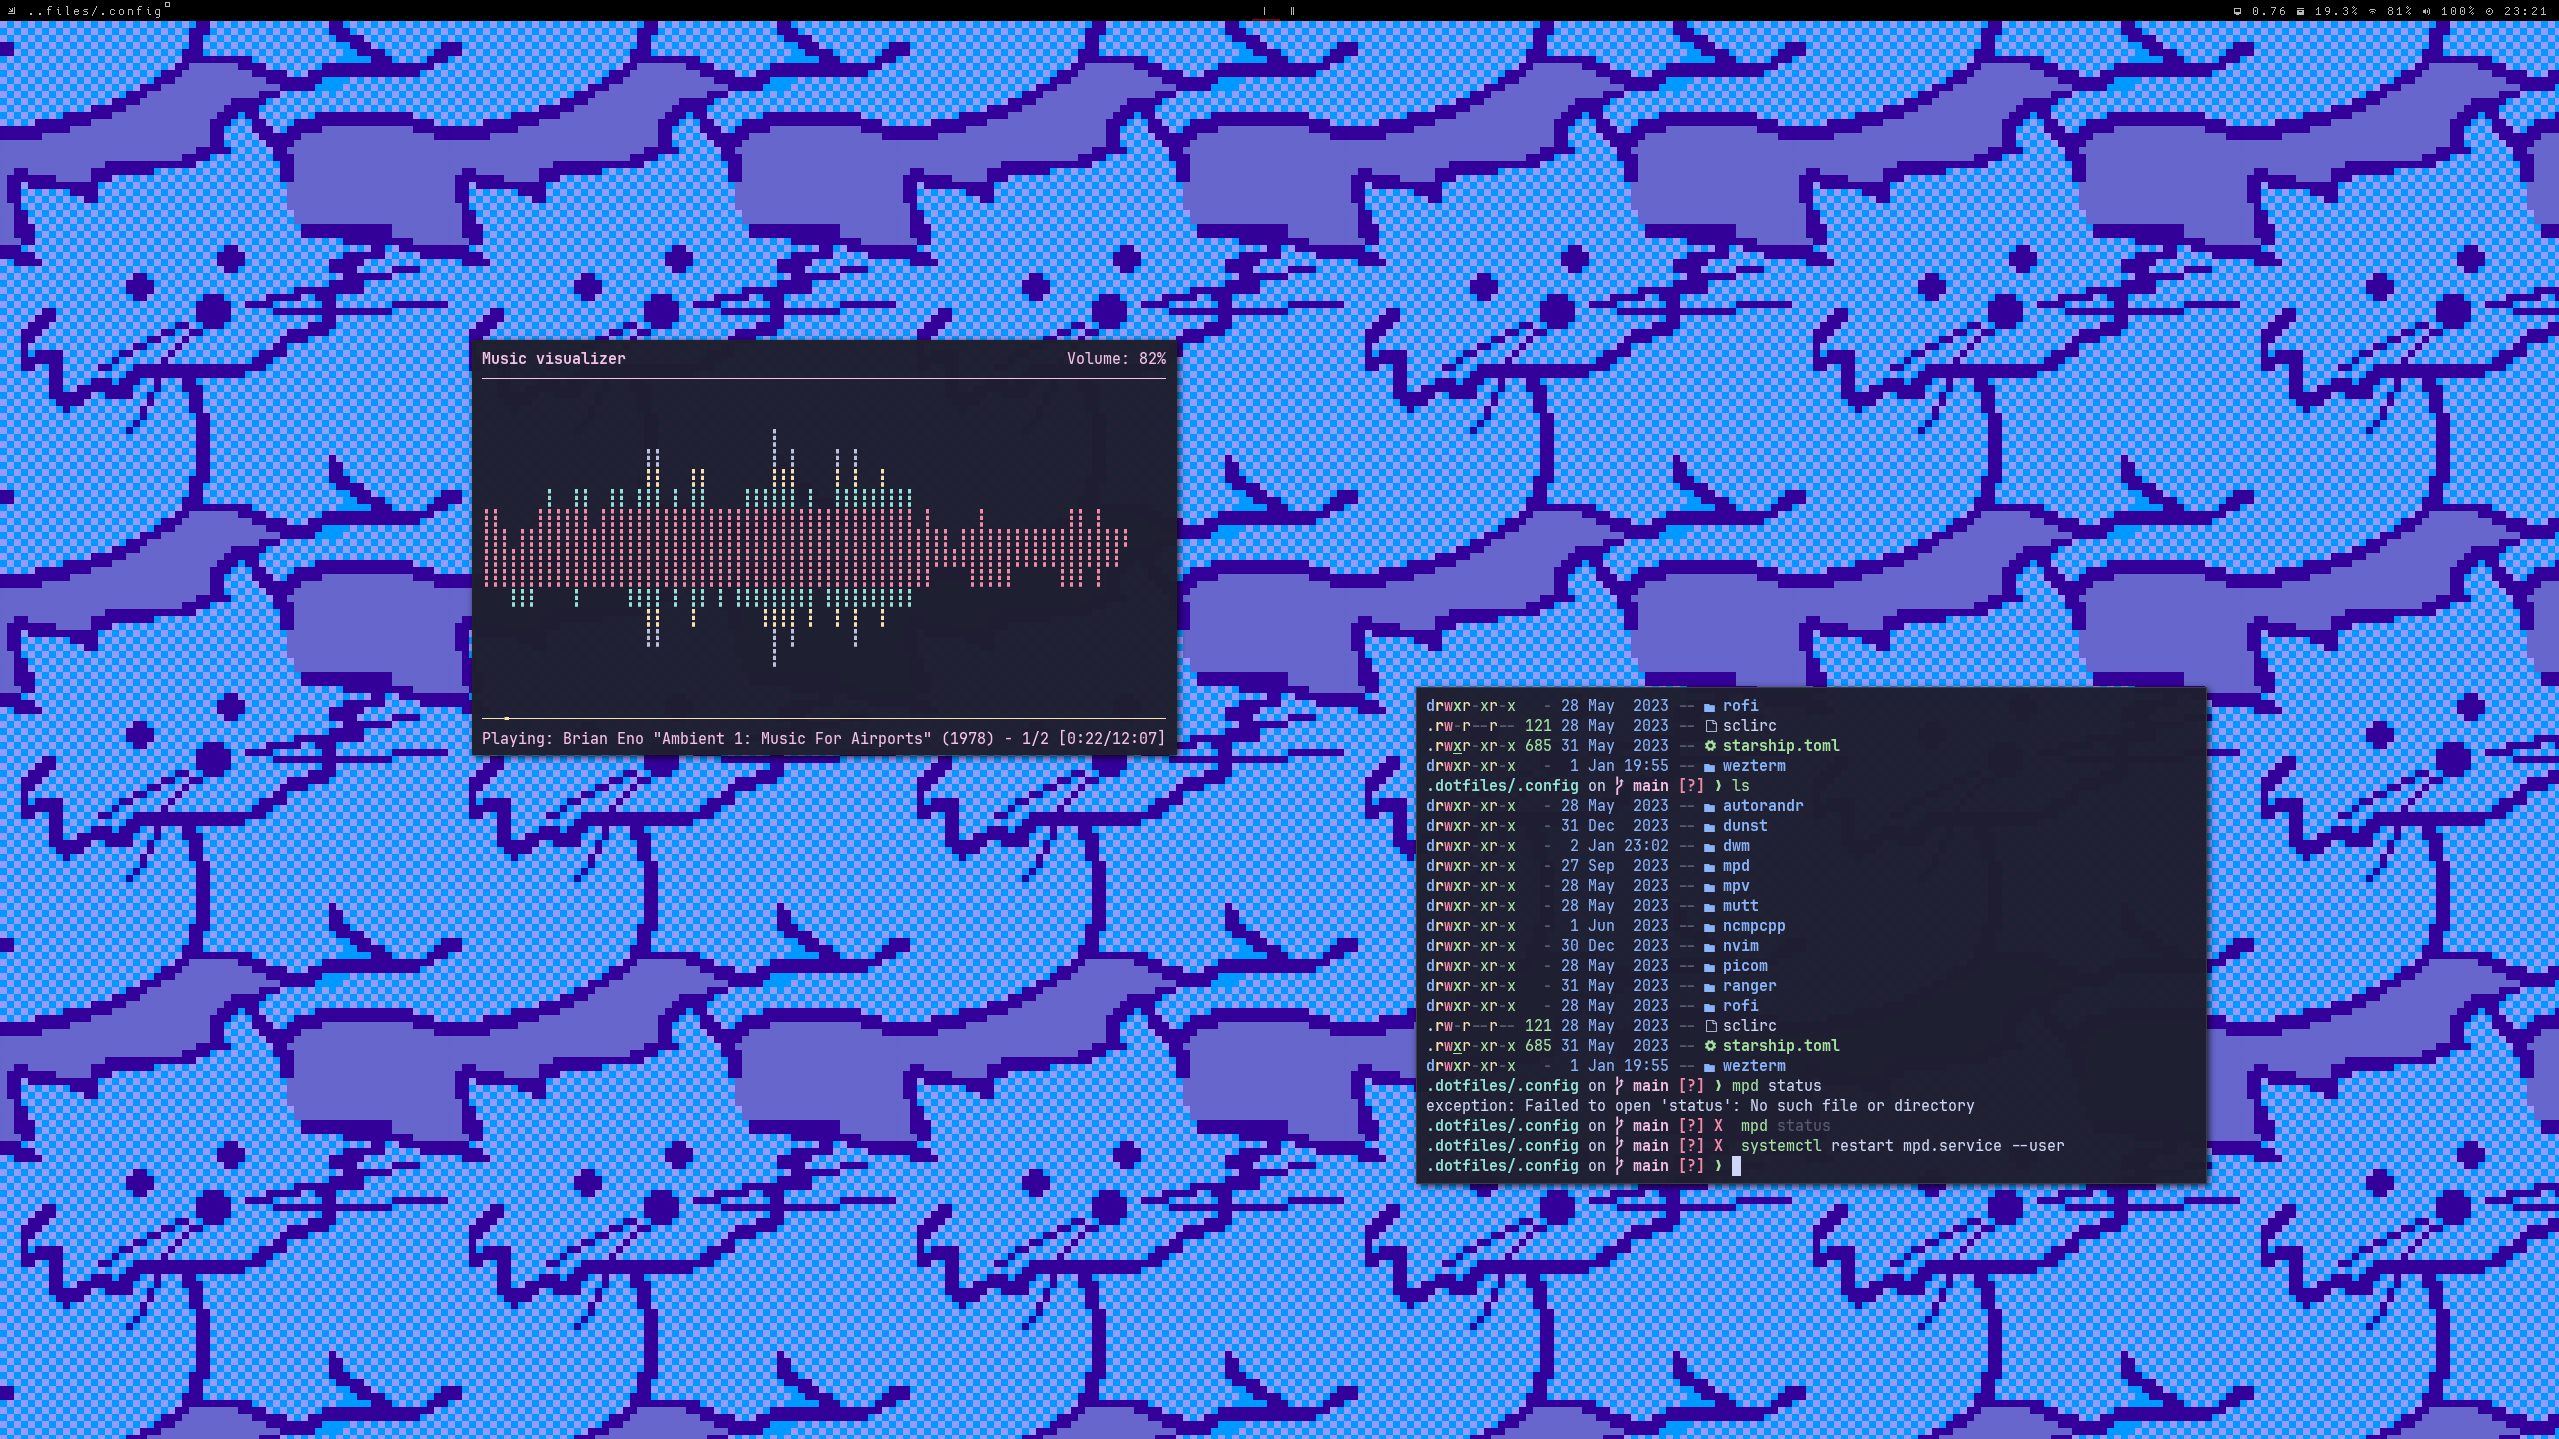Screen dimensions: 2559x1439
Task: Click the clock icon beside 23:21
Action: pyautogui.click(x=2489, y=11)
